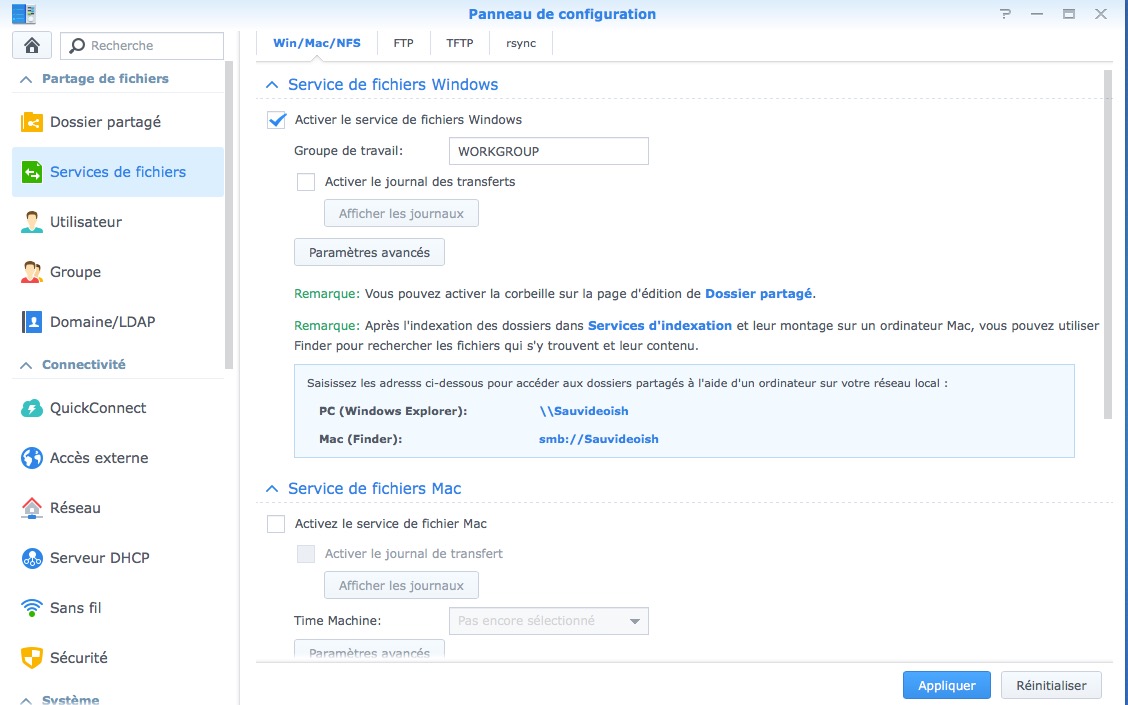The image size is (1128, 705).
Task: Collapse the Service de fichiers Windows section
Action: 272,85
